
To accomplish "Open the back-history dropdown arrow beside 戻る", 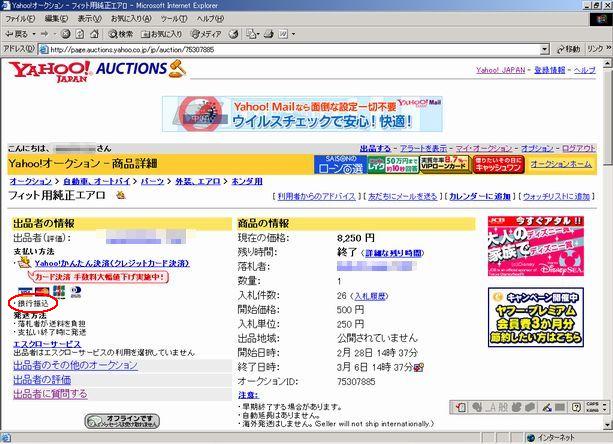I will tap(34, 34).
